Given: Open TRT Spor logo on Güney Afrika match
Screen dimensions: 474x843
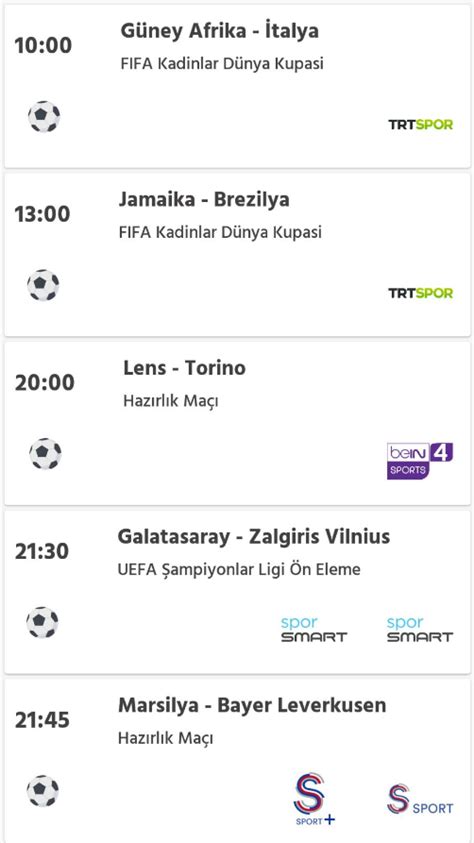Looking at the screenshot, I should point(420,125).
